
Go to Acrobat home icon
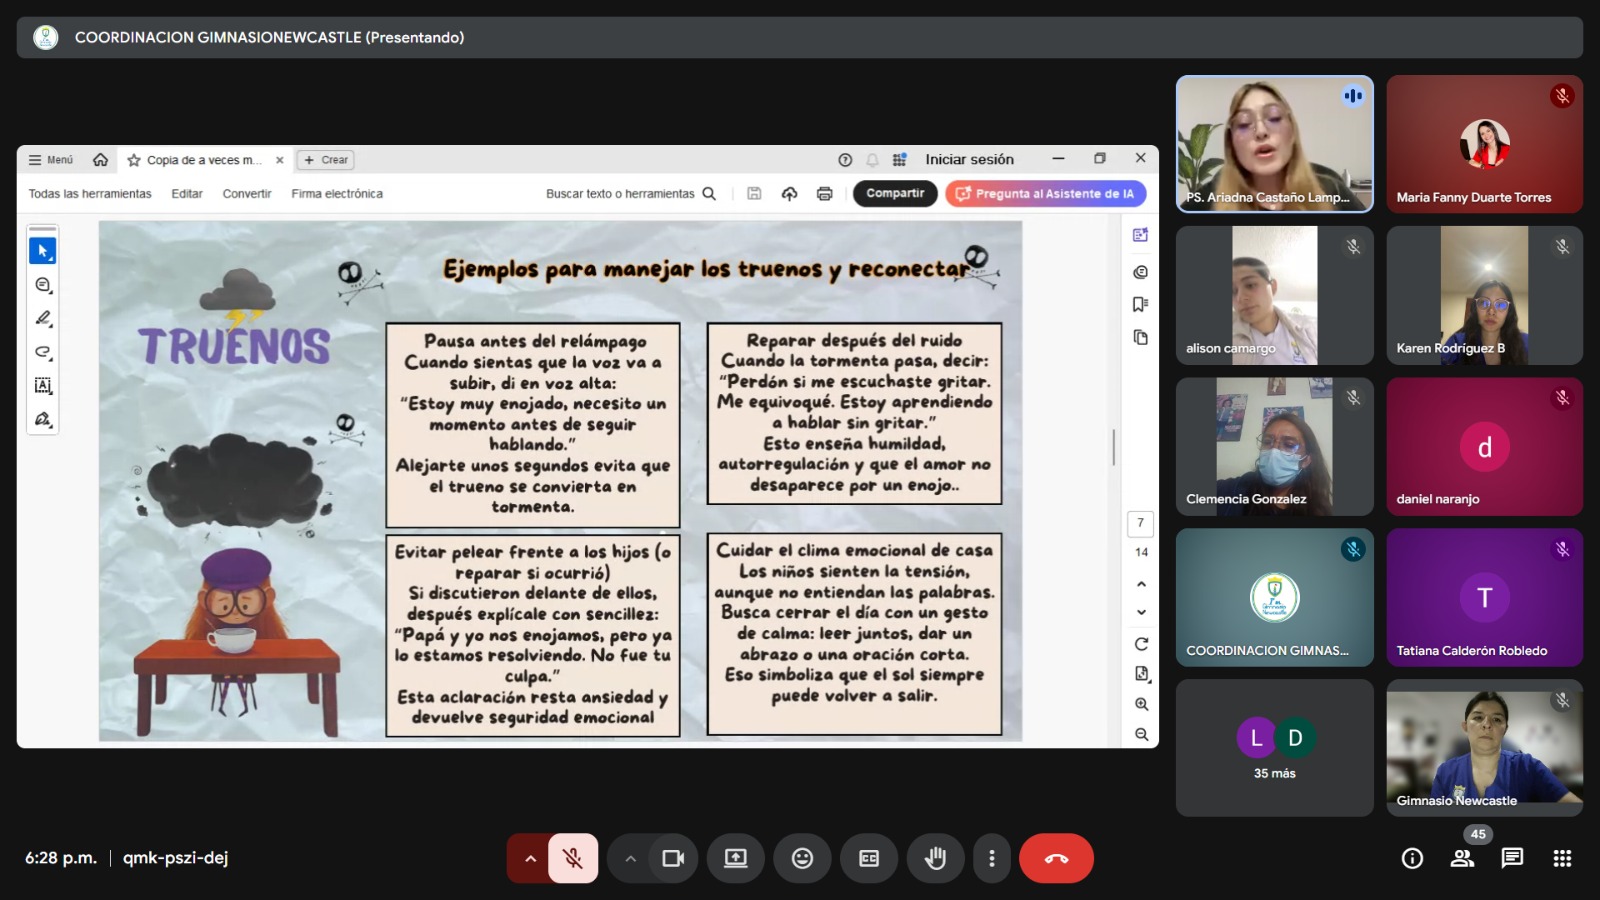(x=100, y=160)
